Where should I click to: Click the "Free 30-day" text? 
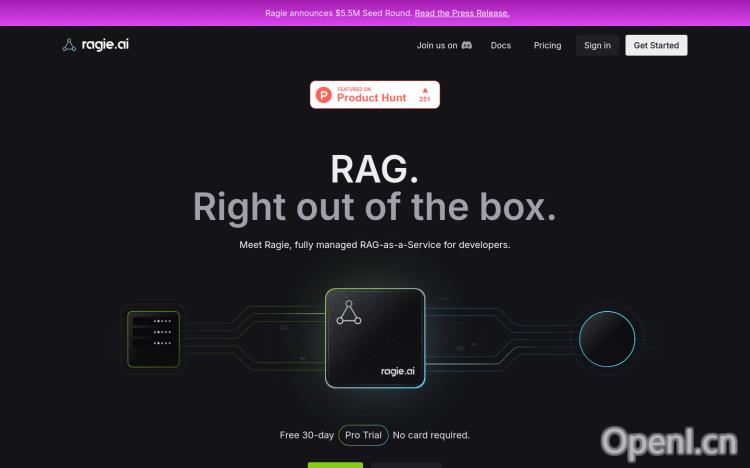pos(307,435)
